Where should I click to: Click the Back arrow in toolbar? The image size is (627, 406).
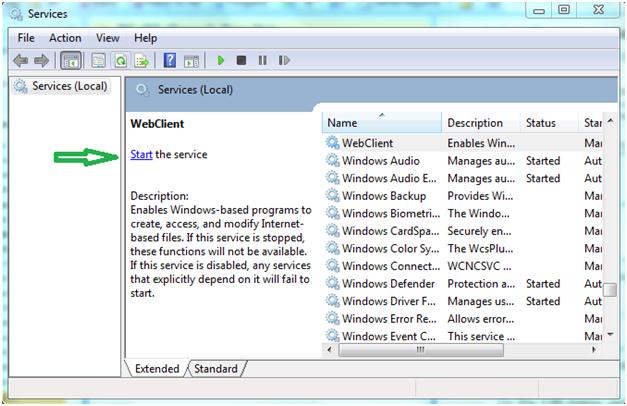tap(20, 61)
